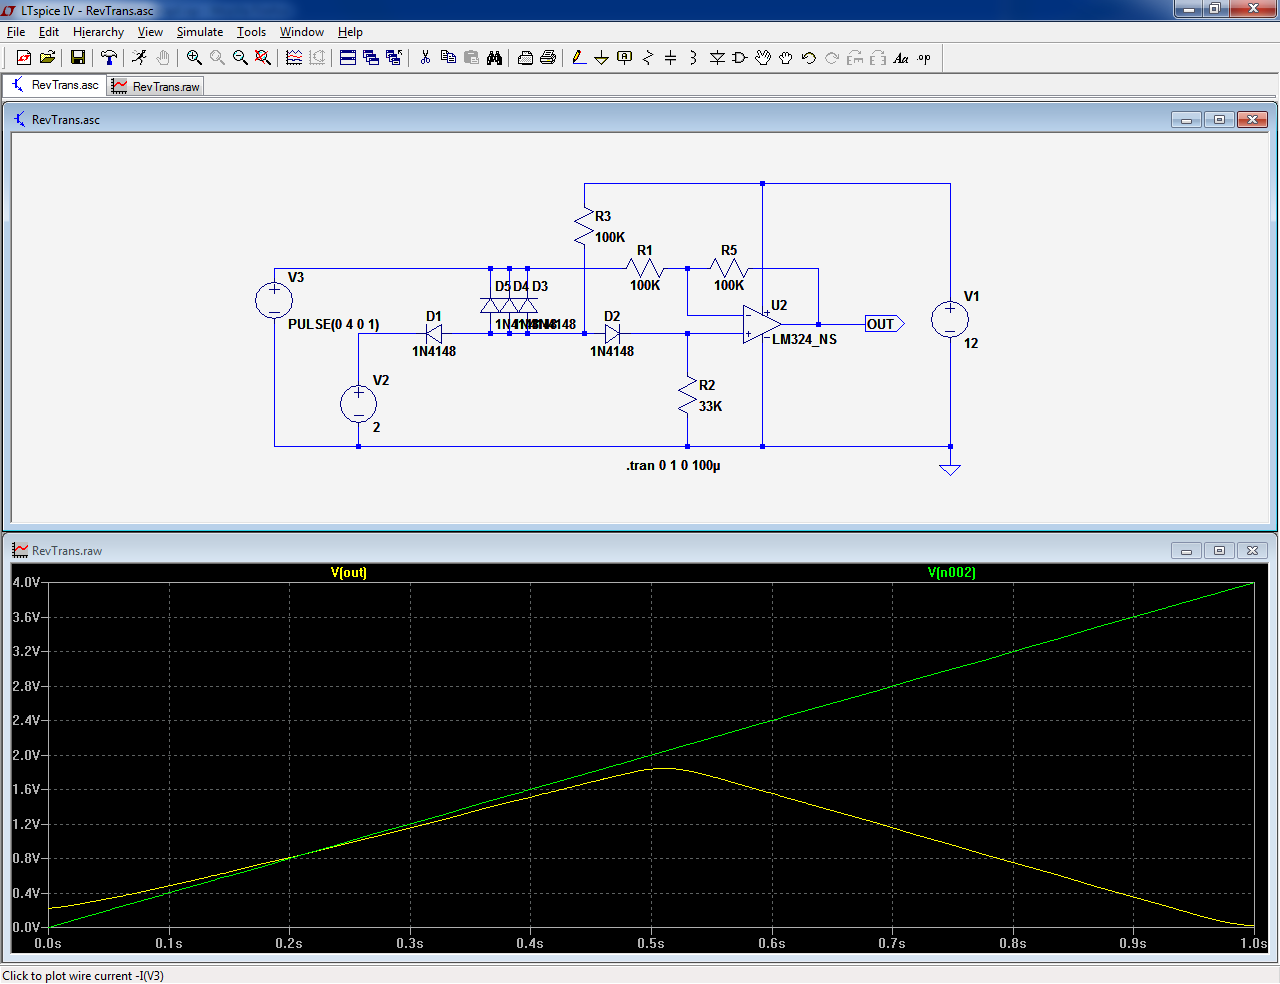The height and width of the screenshot is (984, 1280).
Task: Click the Run simulation icon
Action: coord(139,58)
